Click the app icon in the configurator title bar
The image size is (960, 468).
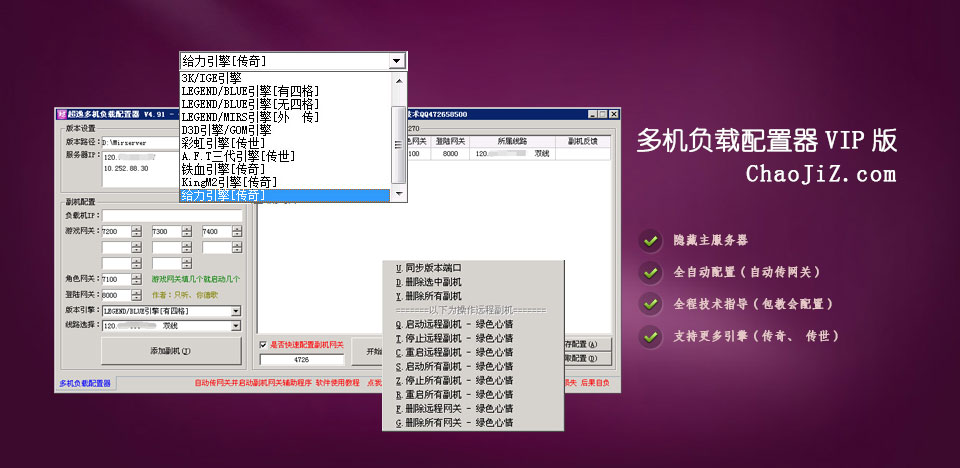coord(62,114)
